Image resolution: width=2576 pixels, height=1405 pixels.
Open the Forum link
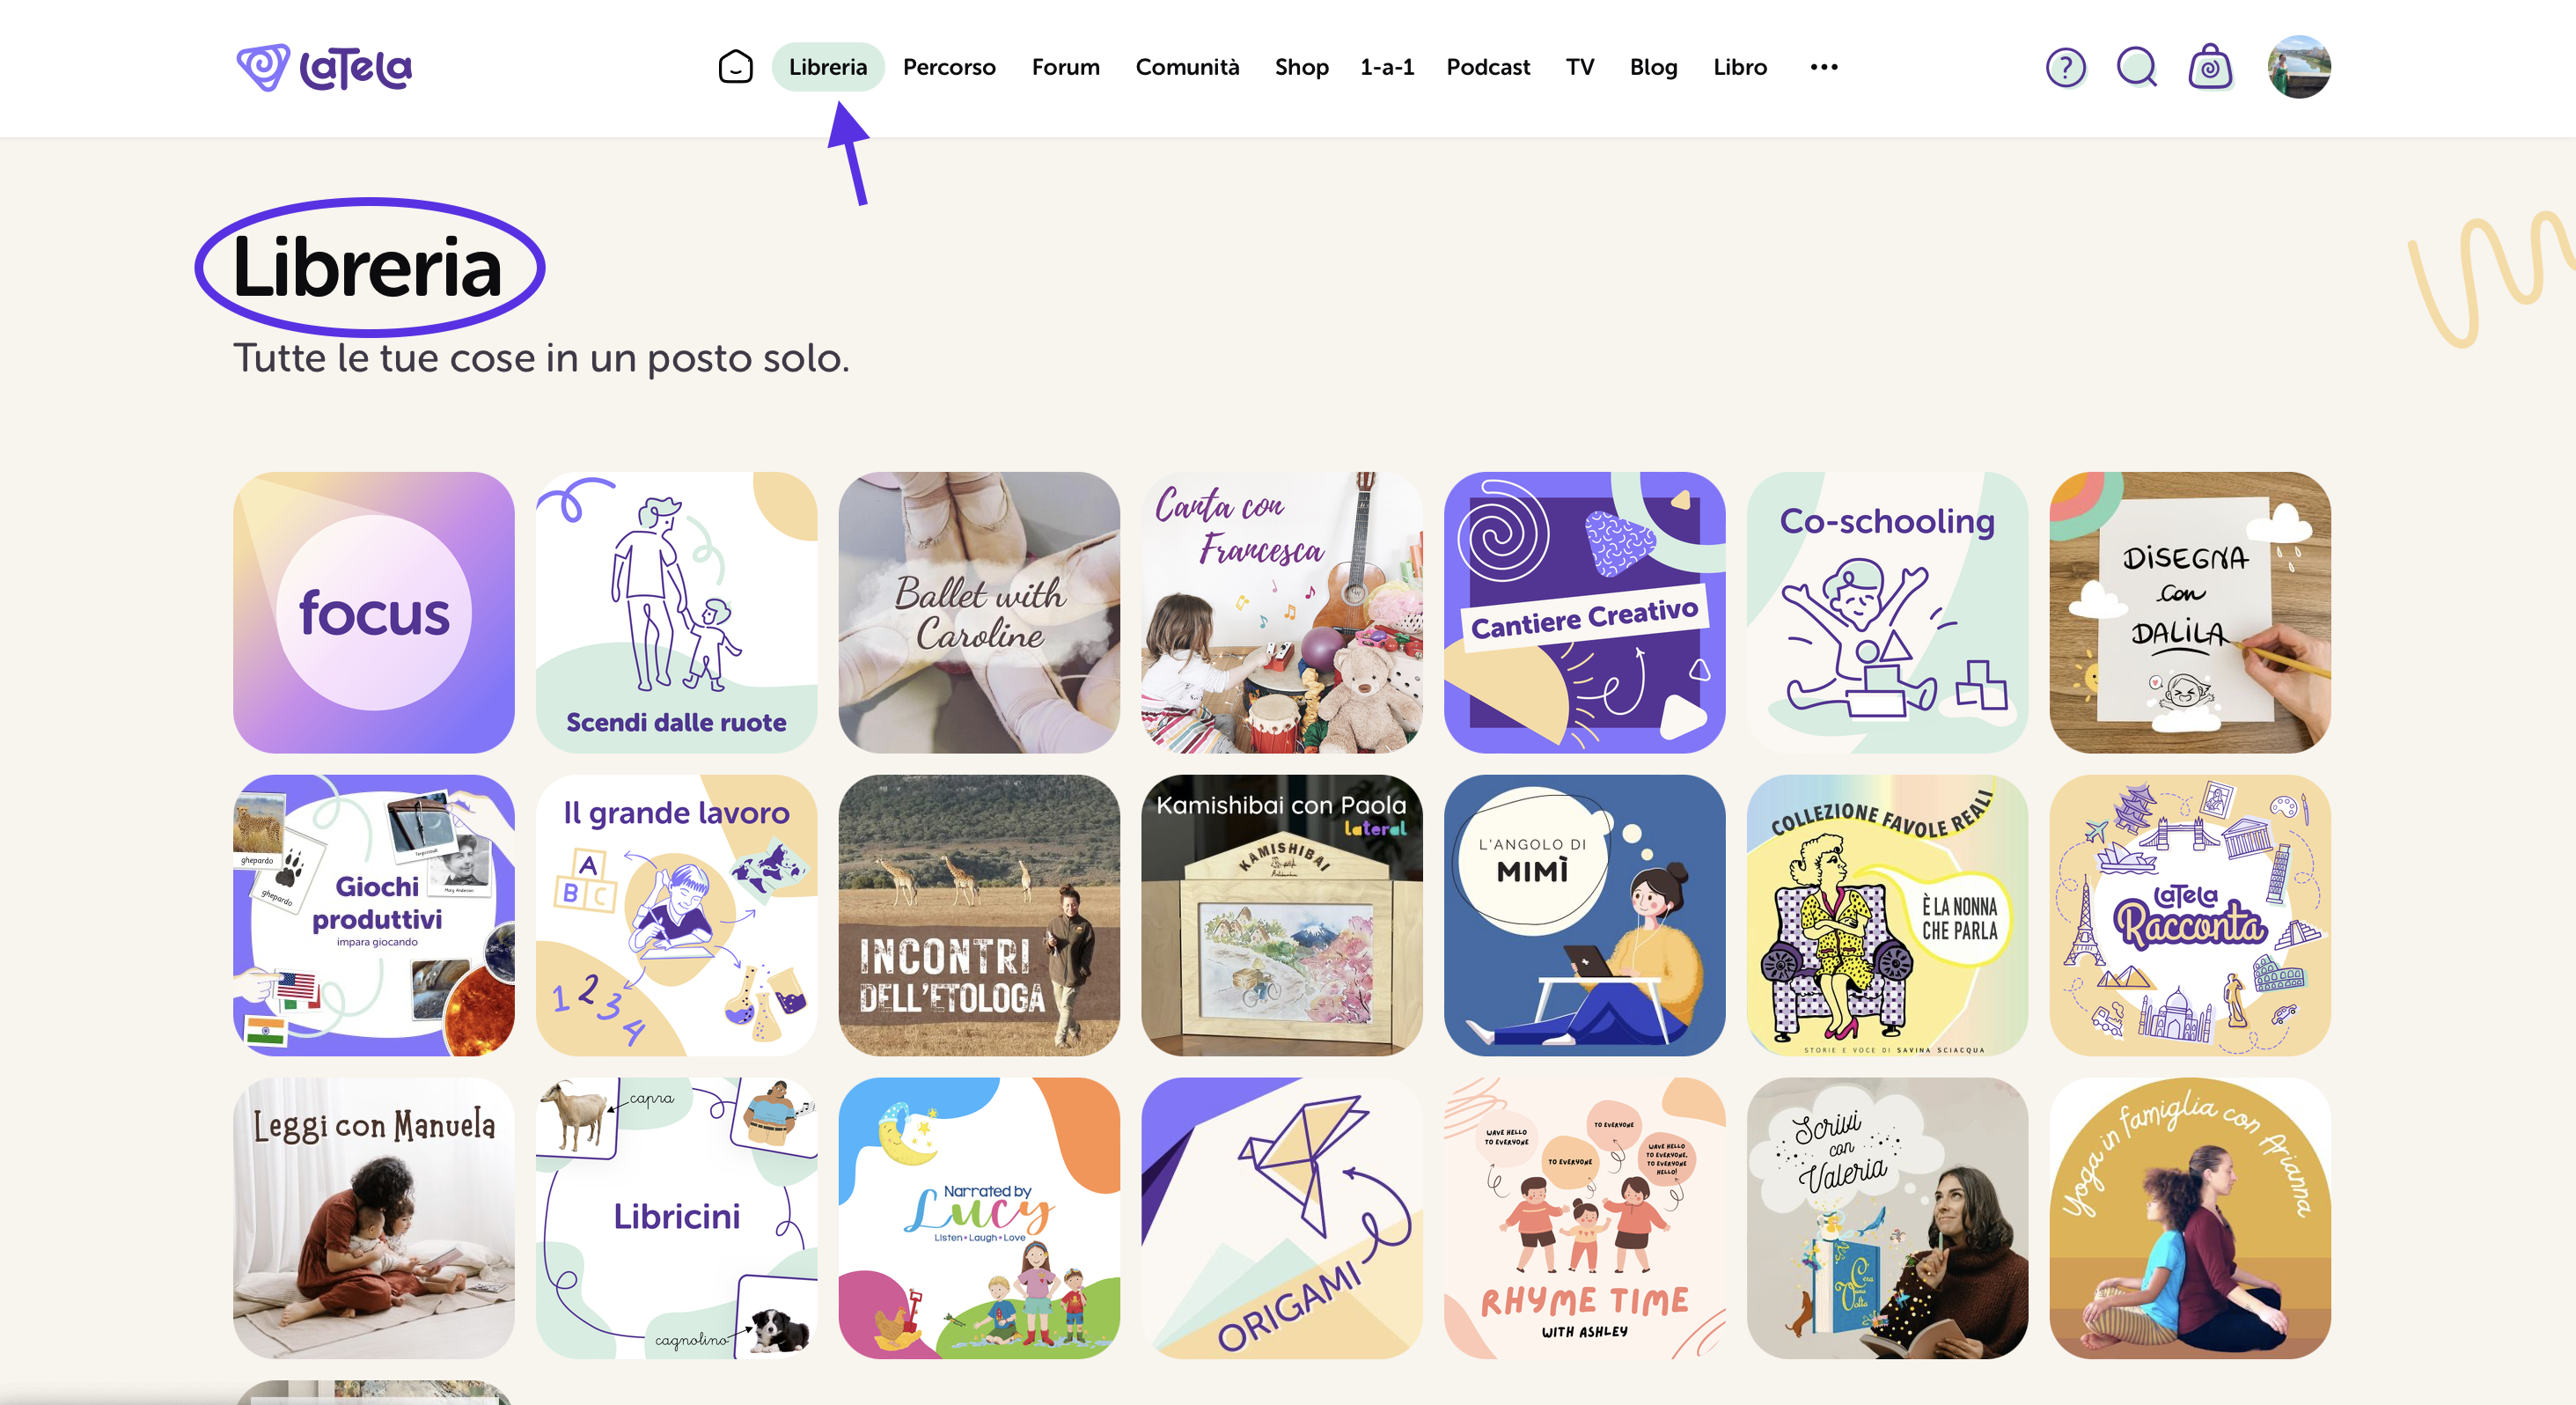coord(1065,67)
